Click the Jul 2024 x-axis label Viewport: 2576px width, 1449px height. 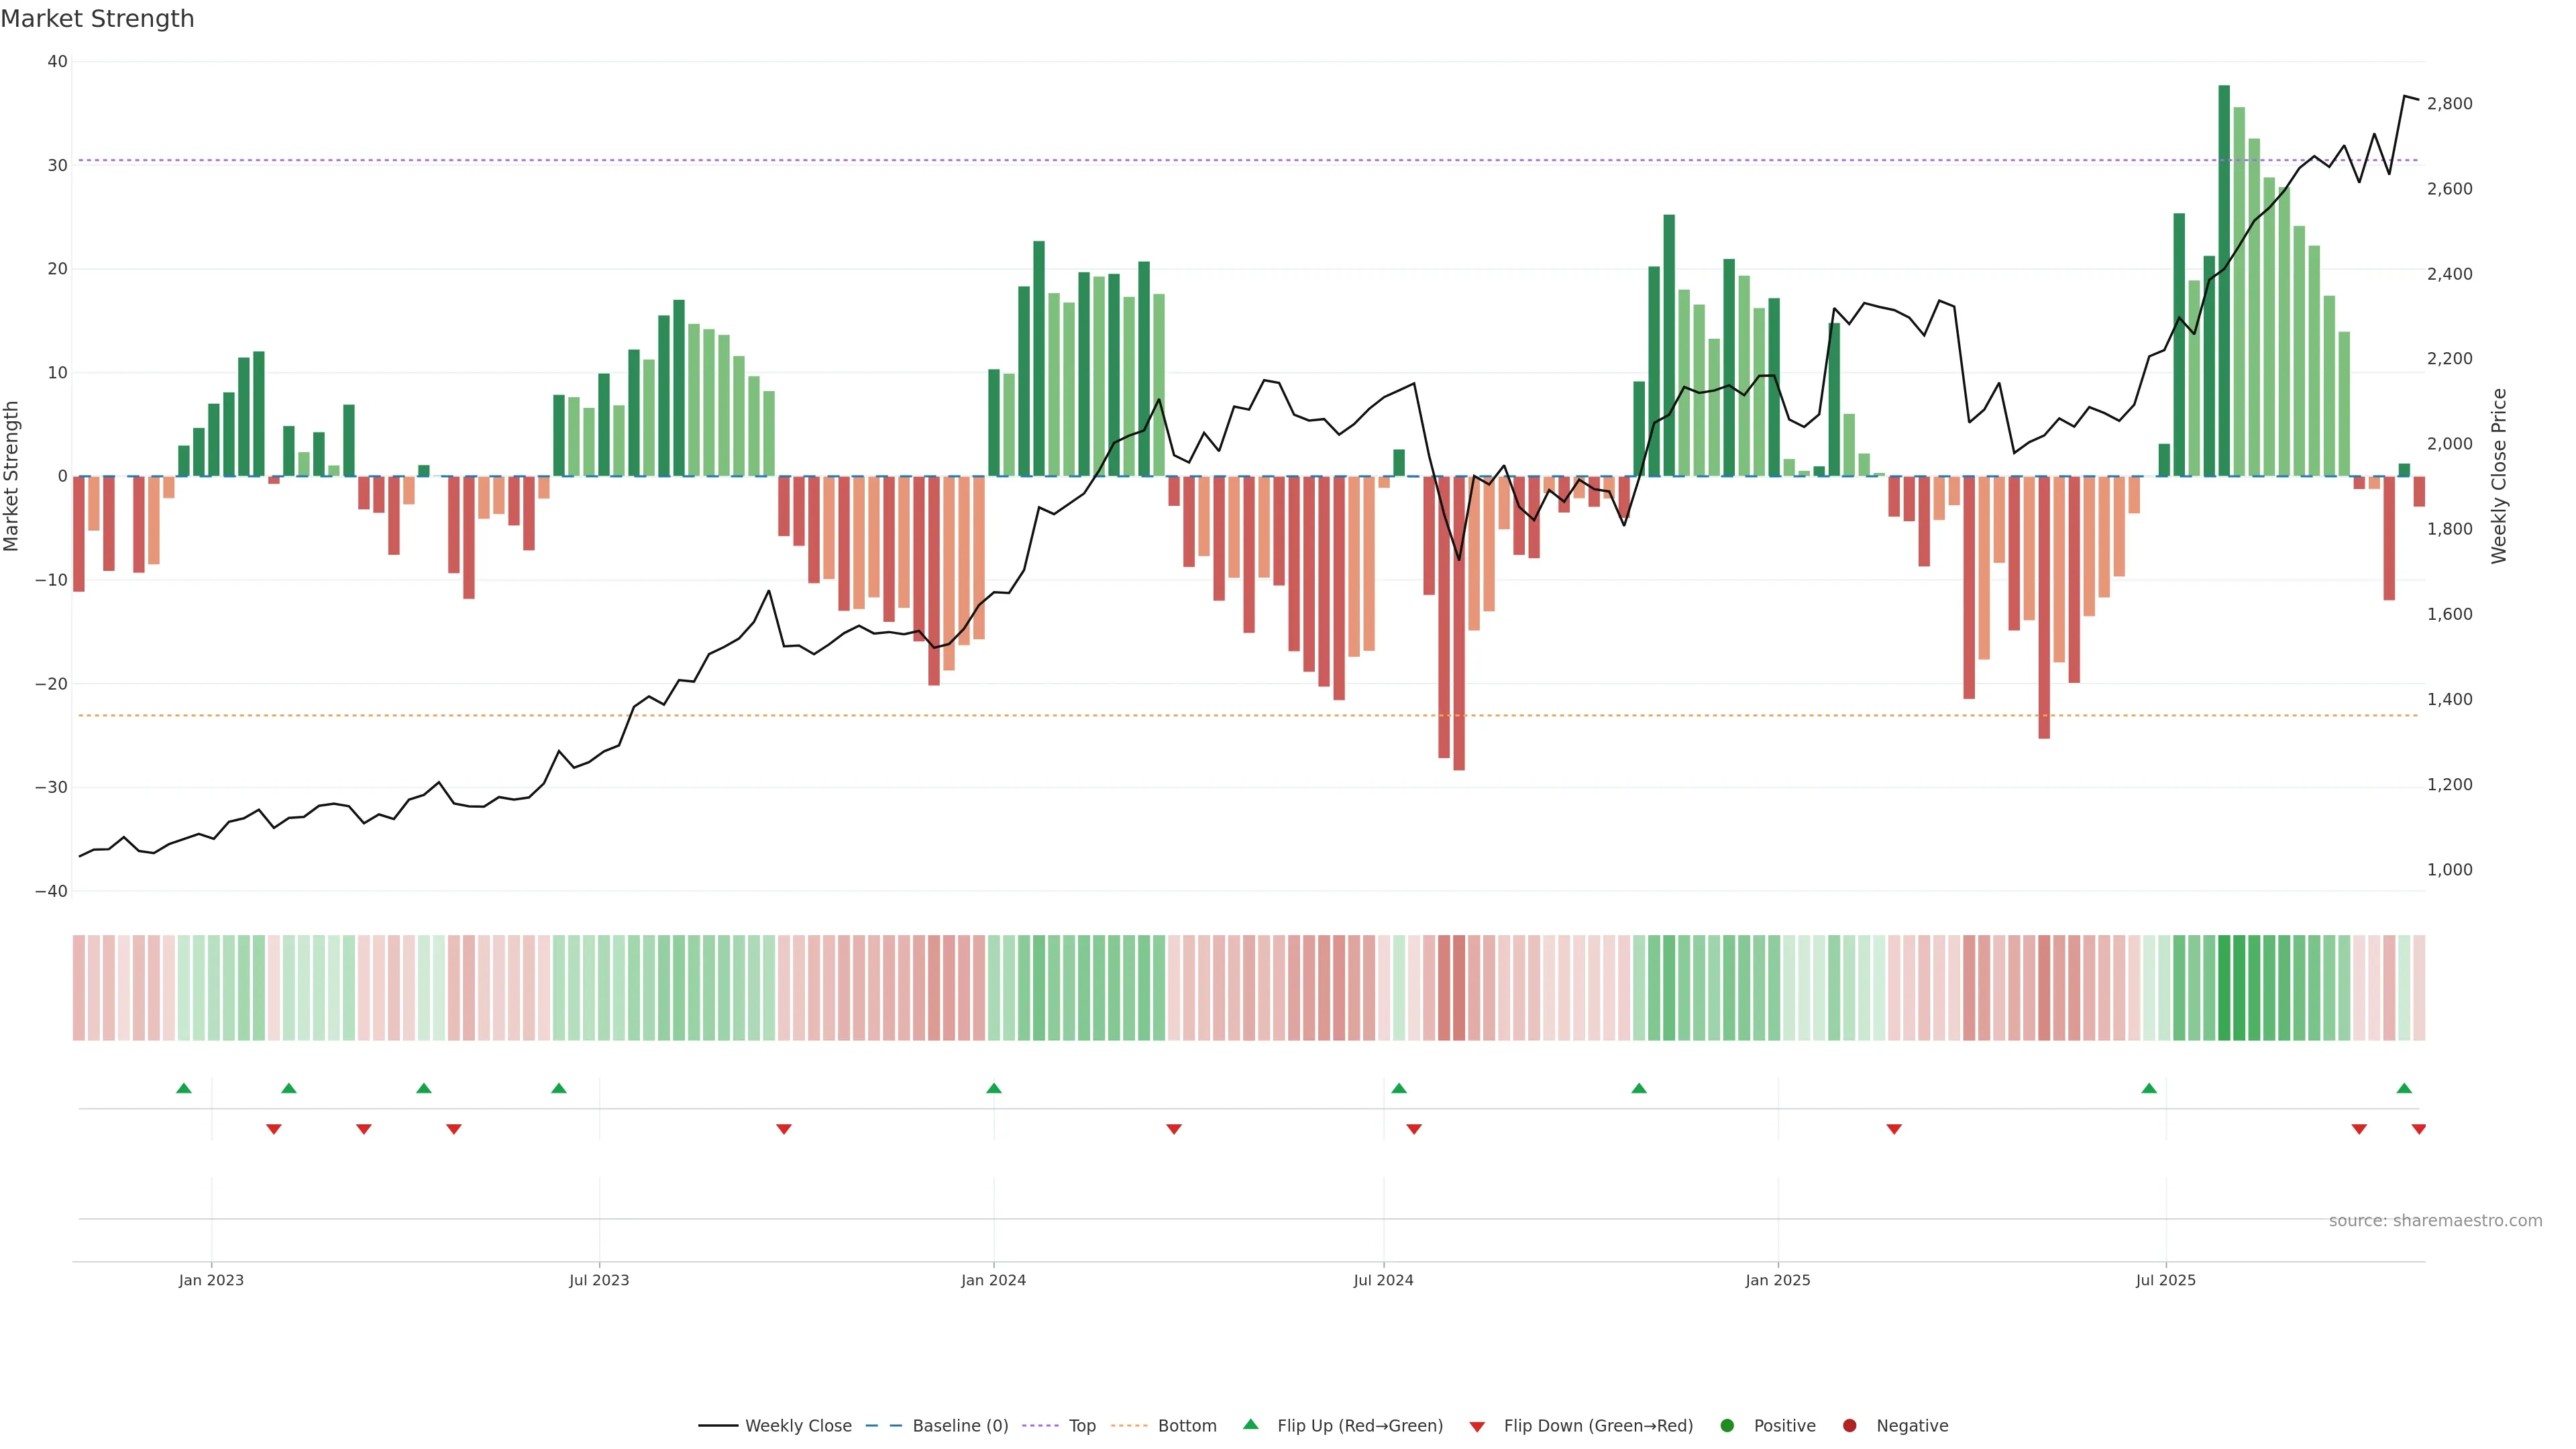(1383, 1280)
